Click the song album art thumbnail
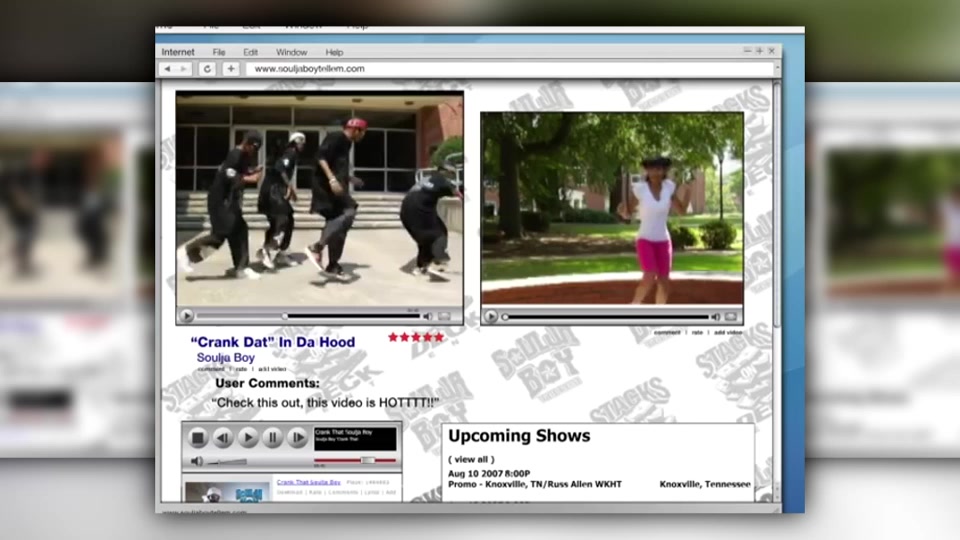 click(x=227, y=492)
